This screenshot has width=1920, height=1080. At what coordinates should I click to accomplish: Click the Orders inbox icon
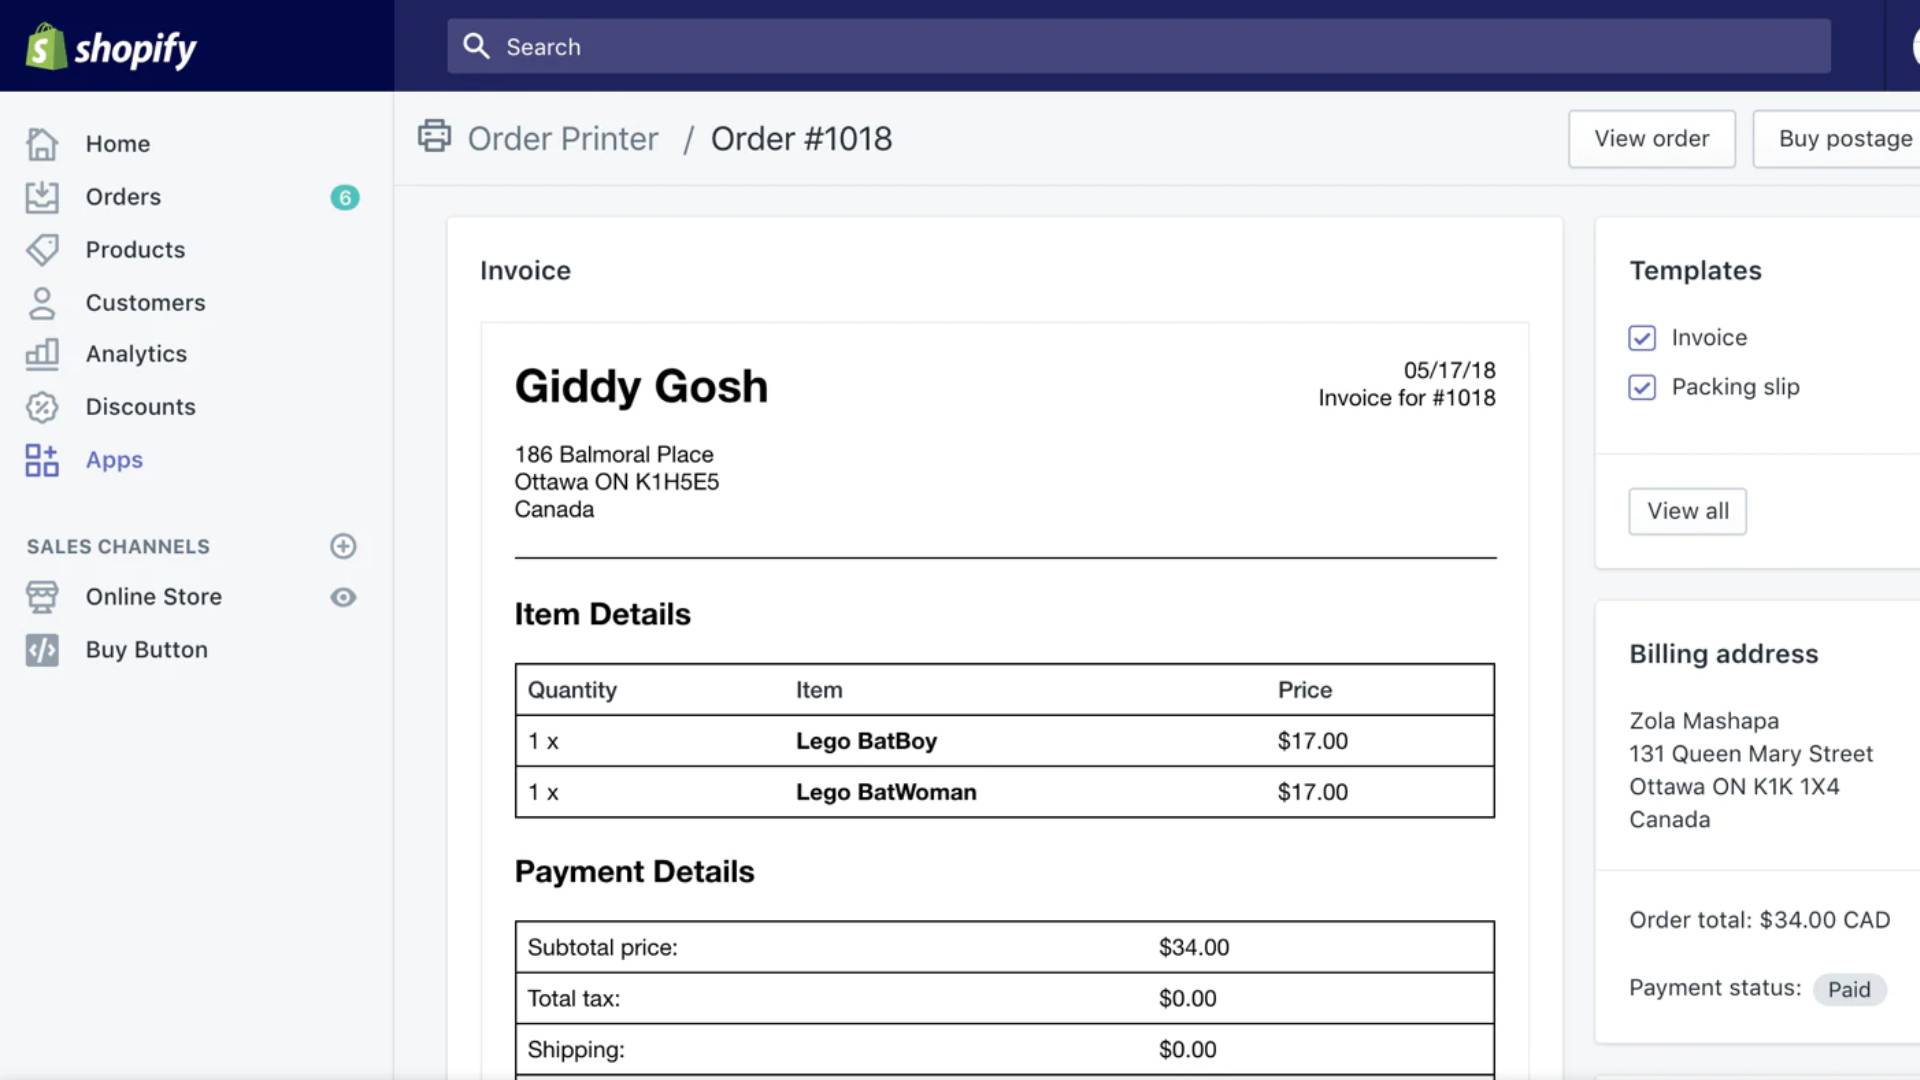42,197
